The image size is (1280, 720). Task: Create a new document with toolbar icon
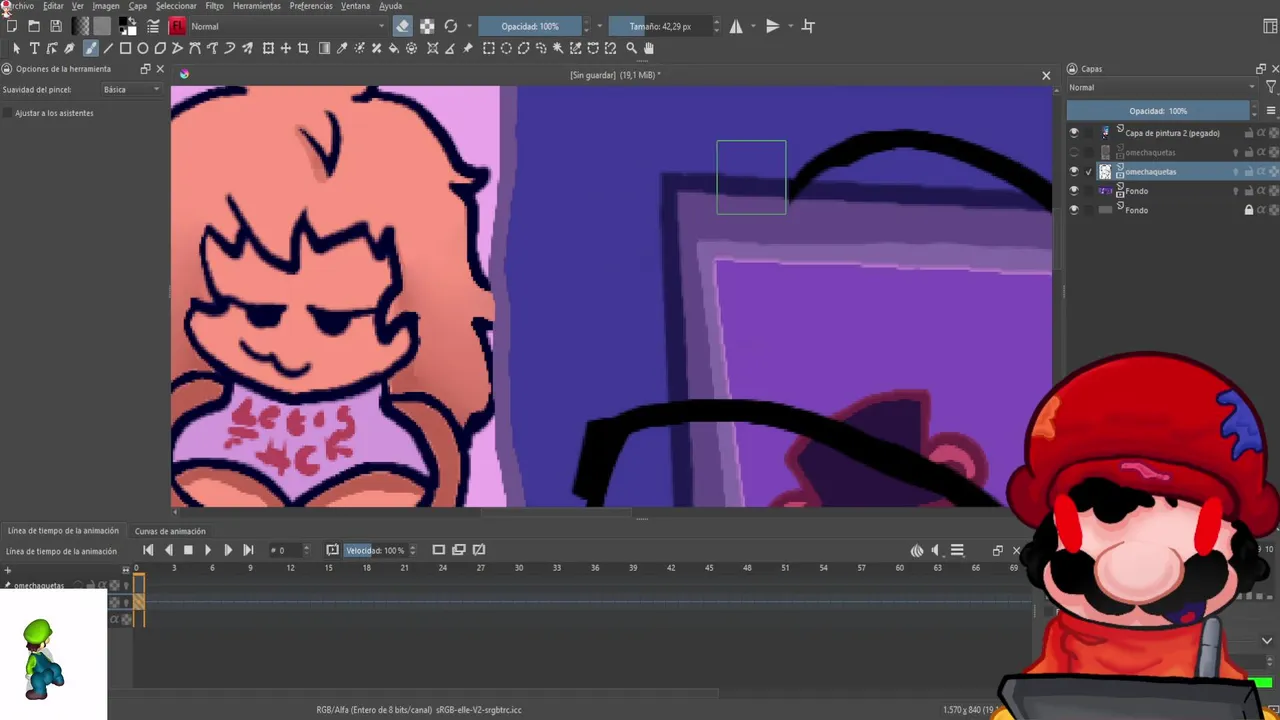pyautogui.click(x=12, y=26)
